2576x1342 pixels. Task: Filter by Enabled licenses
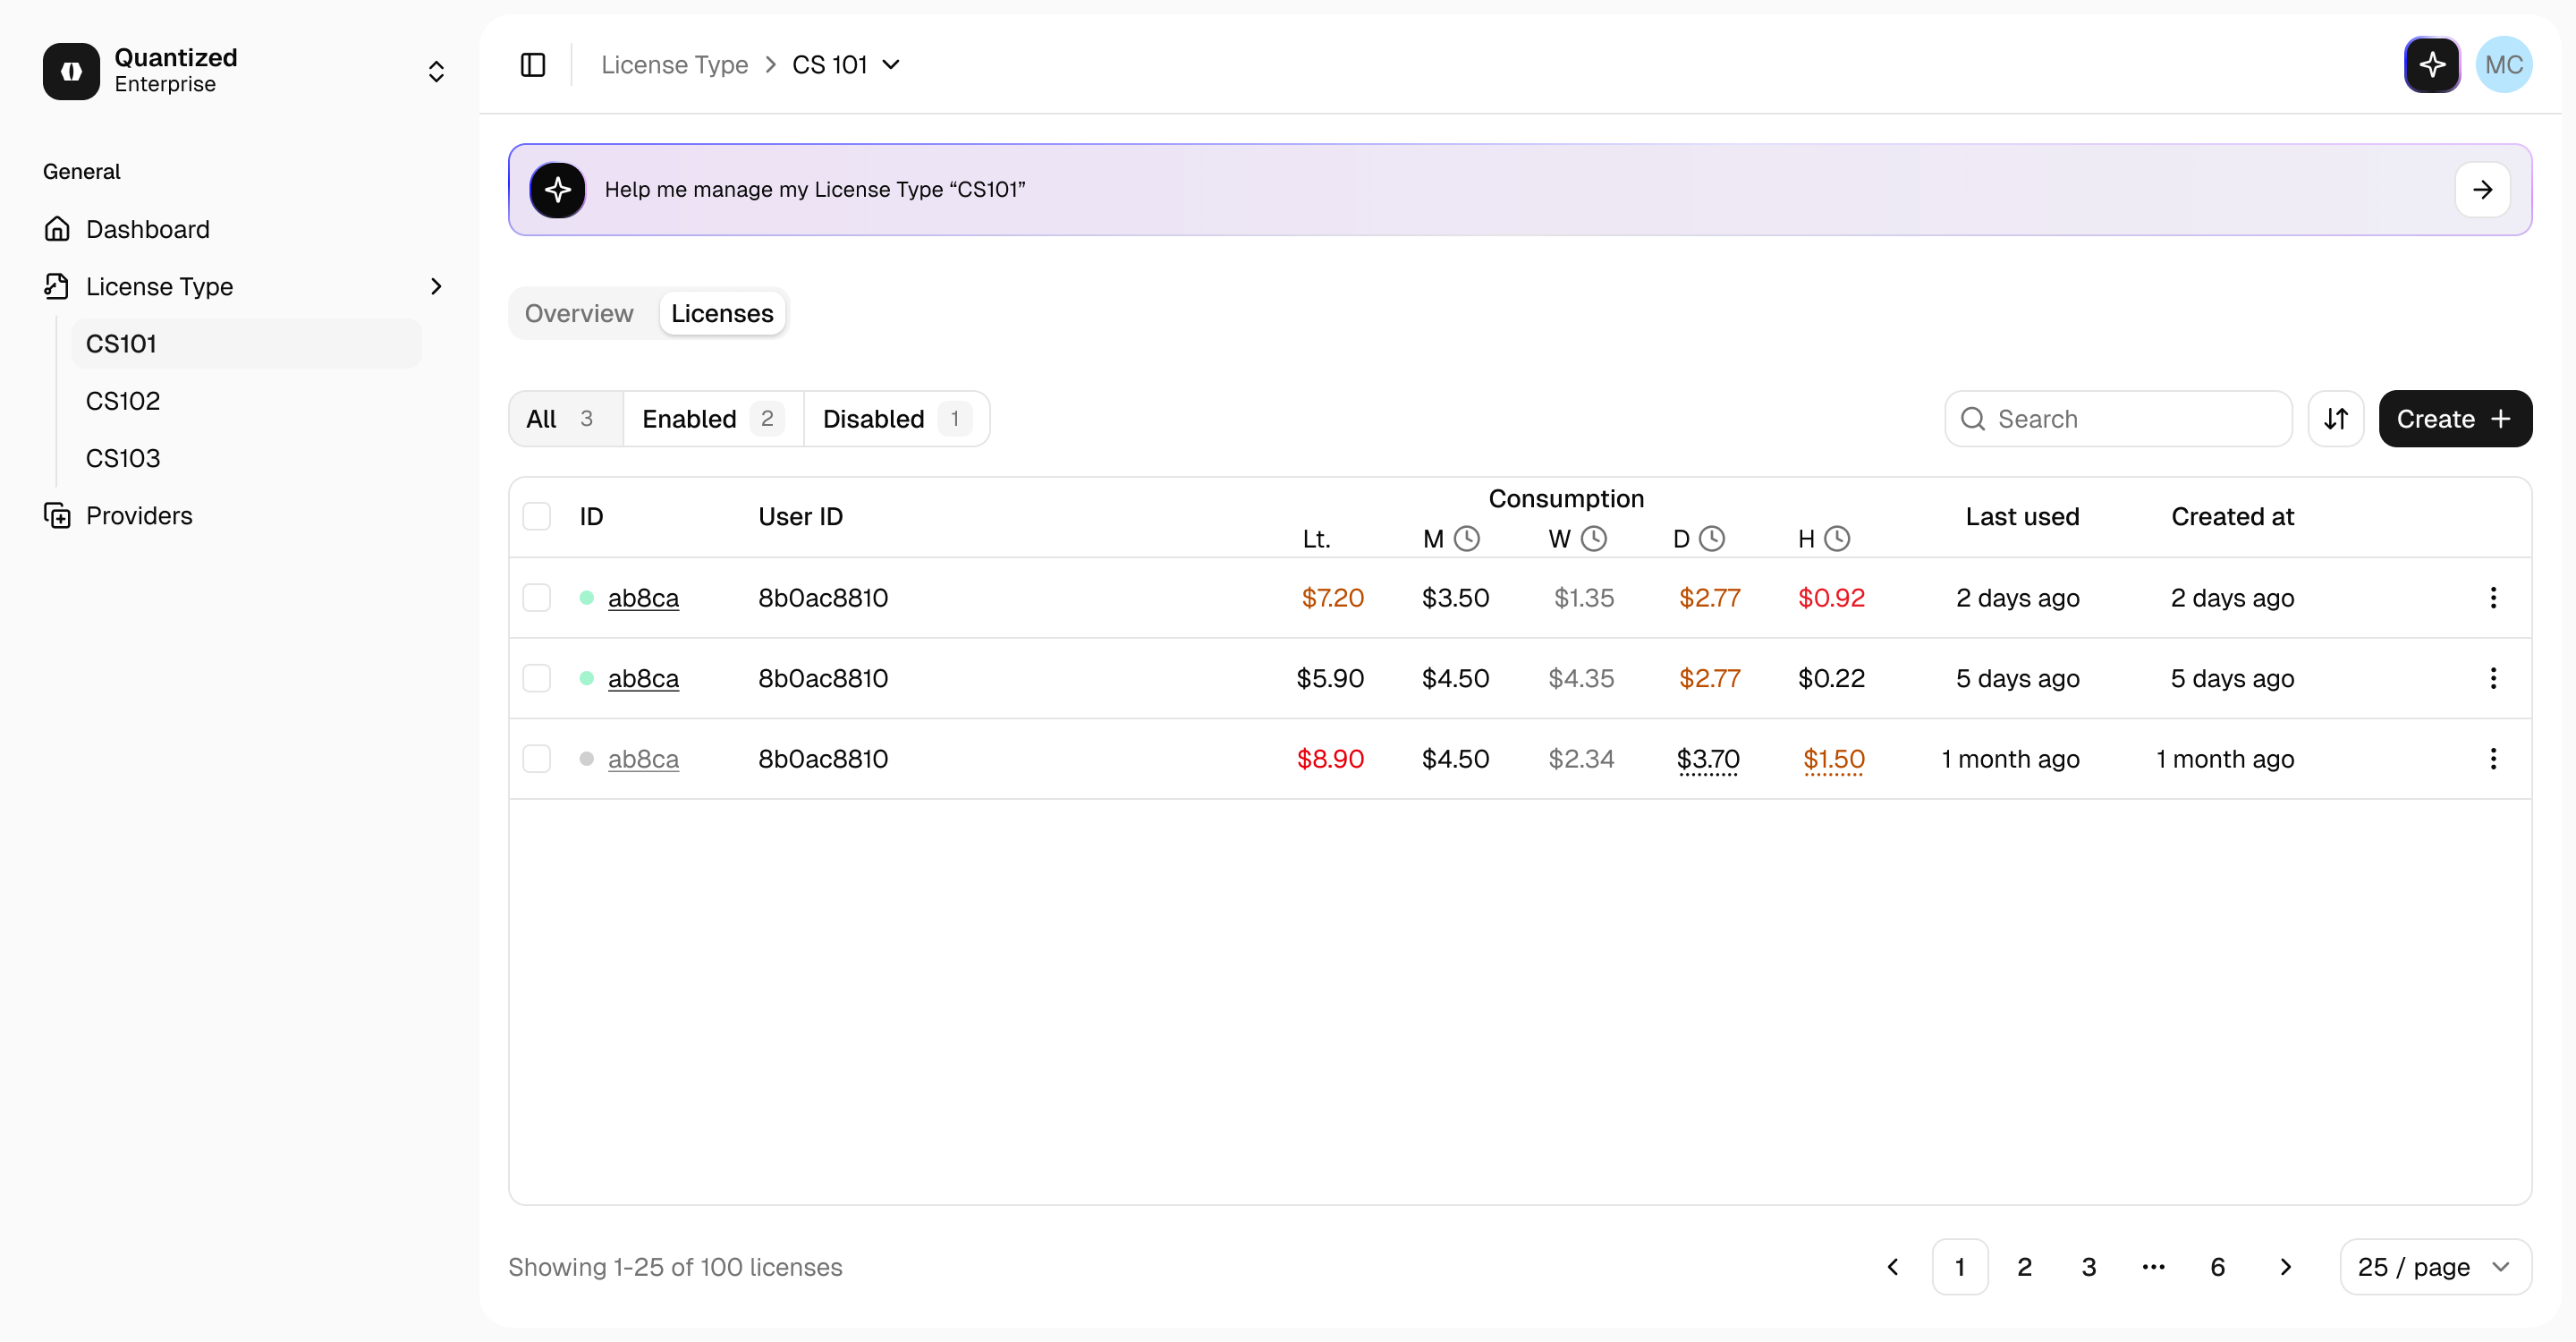click(713, 419)
